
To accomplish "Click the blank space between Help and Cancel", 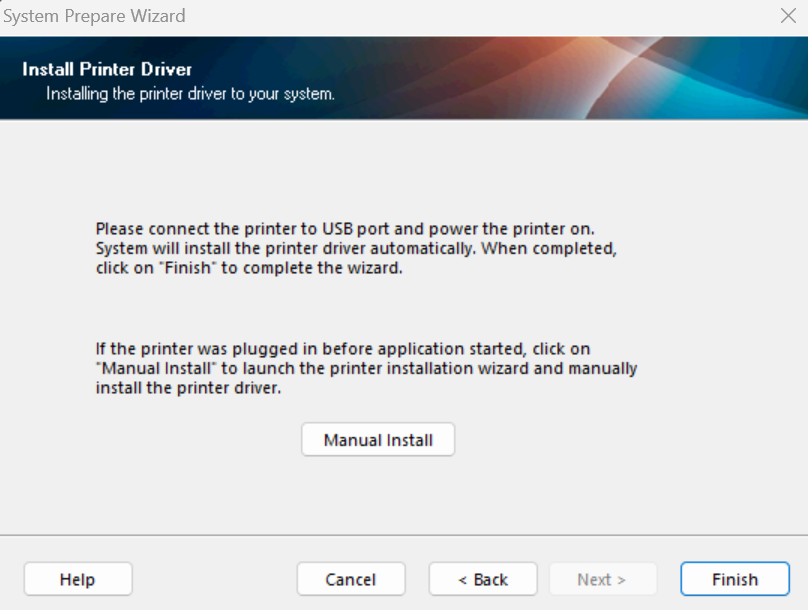I will tap(214, 579).
